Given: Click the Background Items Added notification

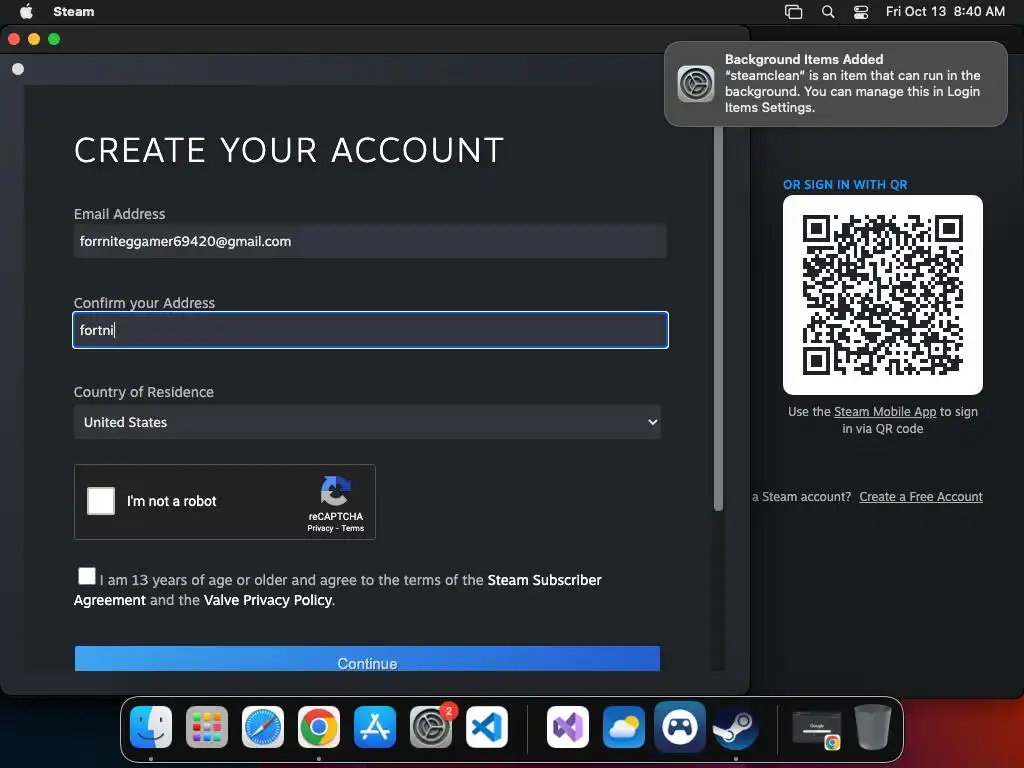Looking at the screenshot, I should tap(836, 84).
